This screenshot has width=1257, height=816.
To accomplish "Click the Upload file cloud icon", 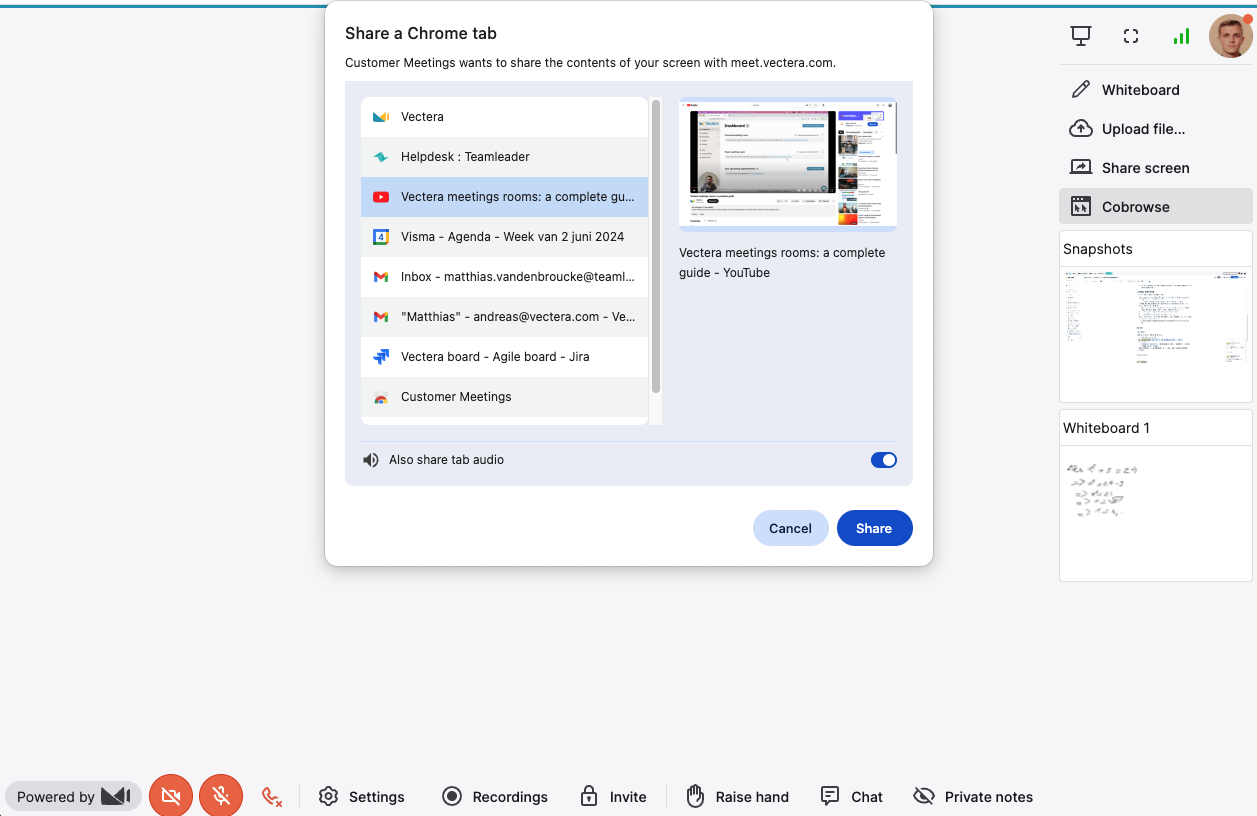I will pyautogui.click(x=1081, y=129).
